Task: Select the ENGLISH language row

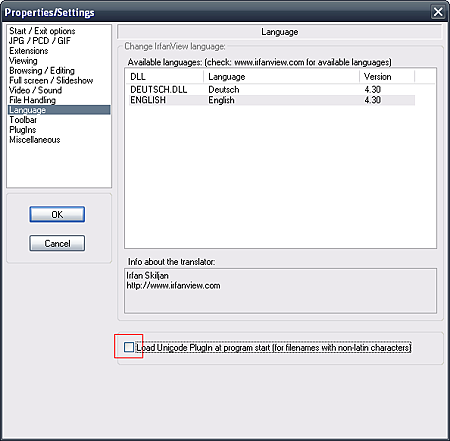Action: click(x=272, y=100)
